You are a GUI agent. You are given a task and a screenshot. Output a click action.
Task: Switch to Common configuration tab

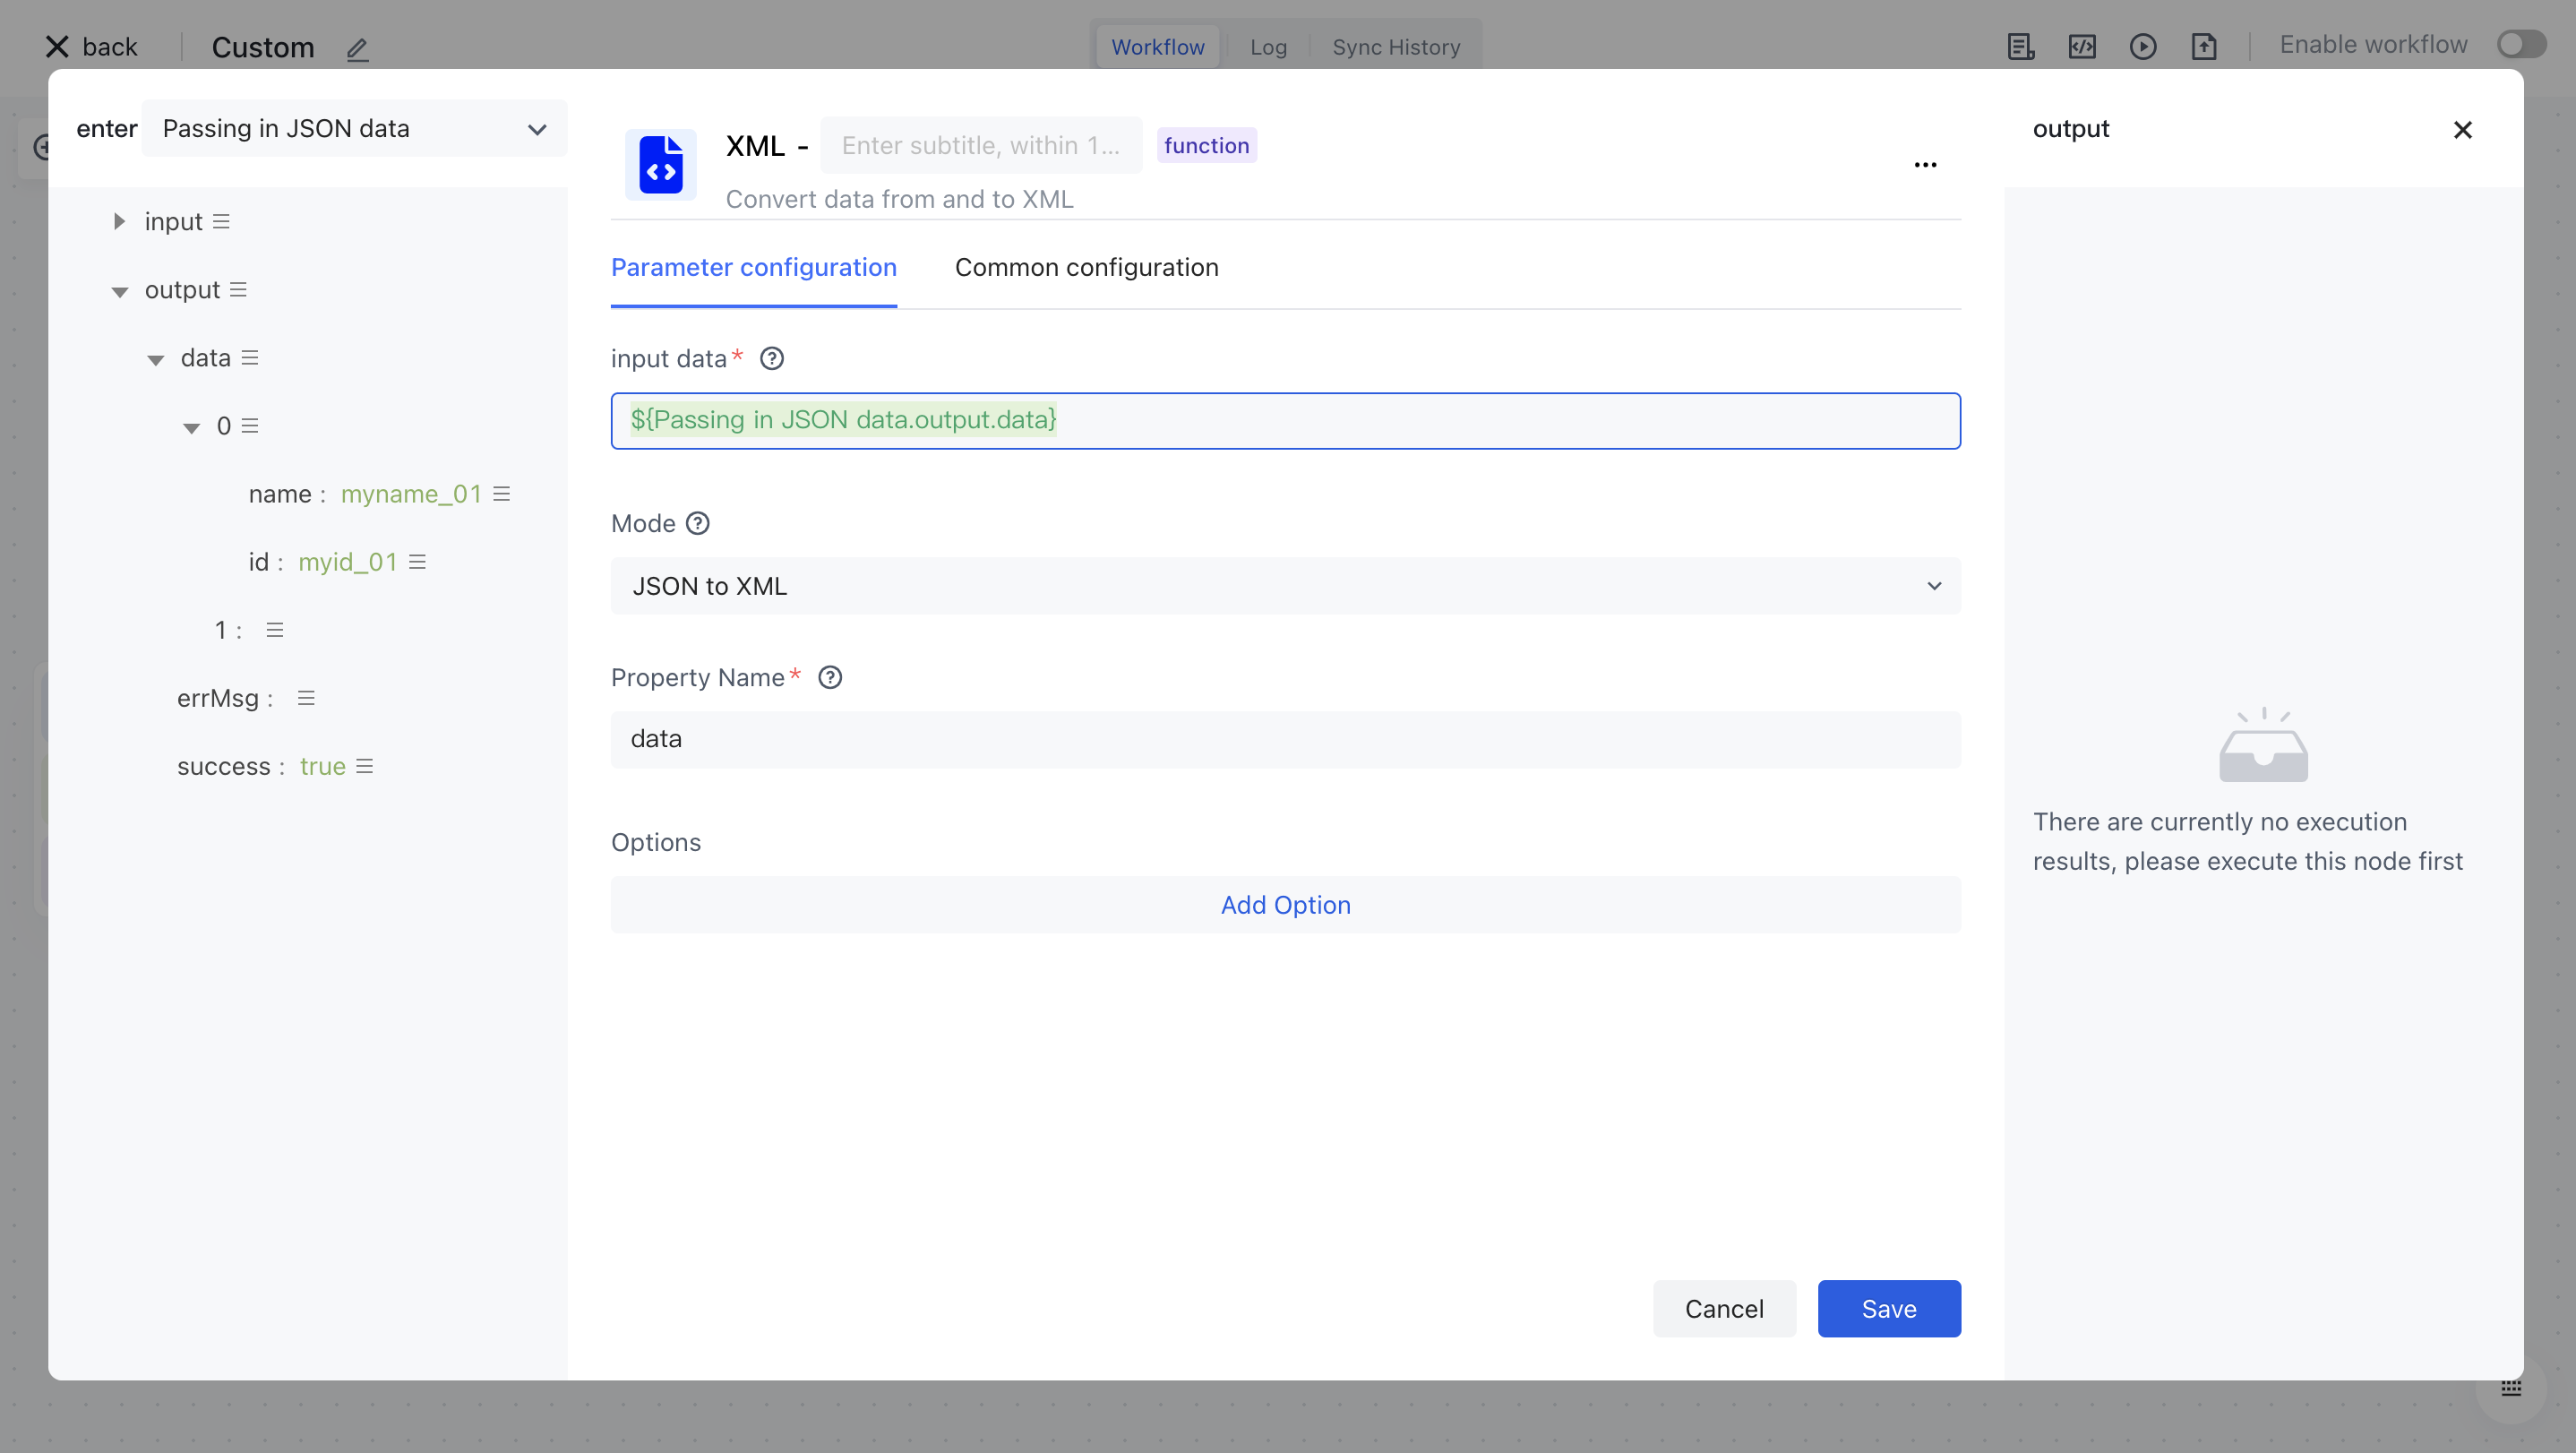pyautogui.click(x=1086, y=267)
